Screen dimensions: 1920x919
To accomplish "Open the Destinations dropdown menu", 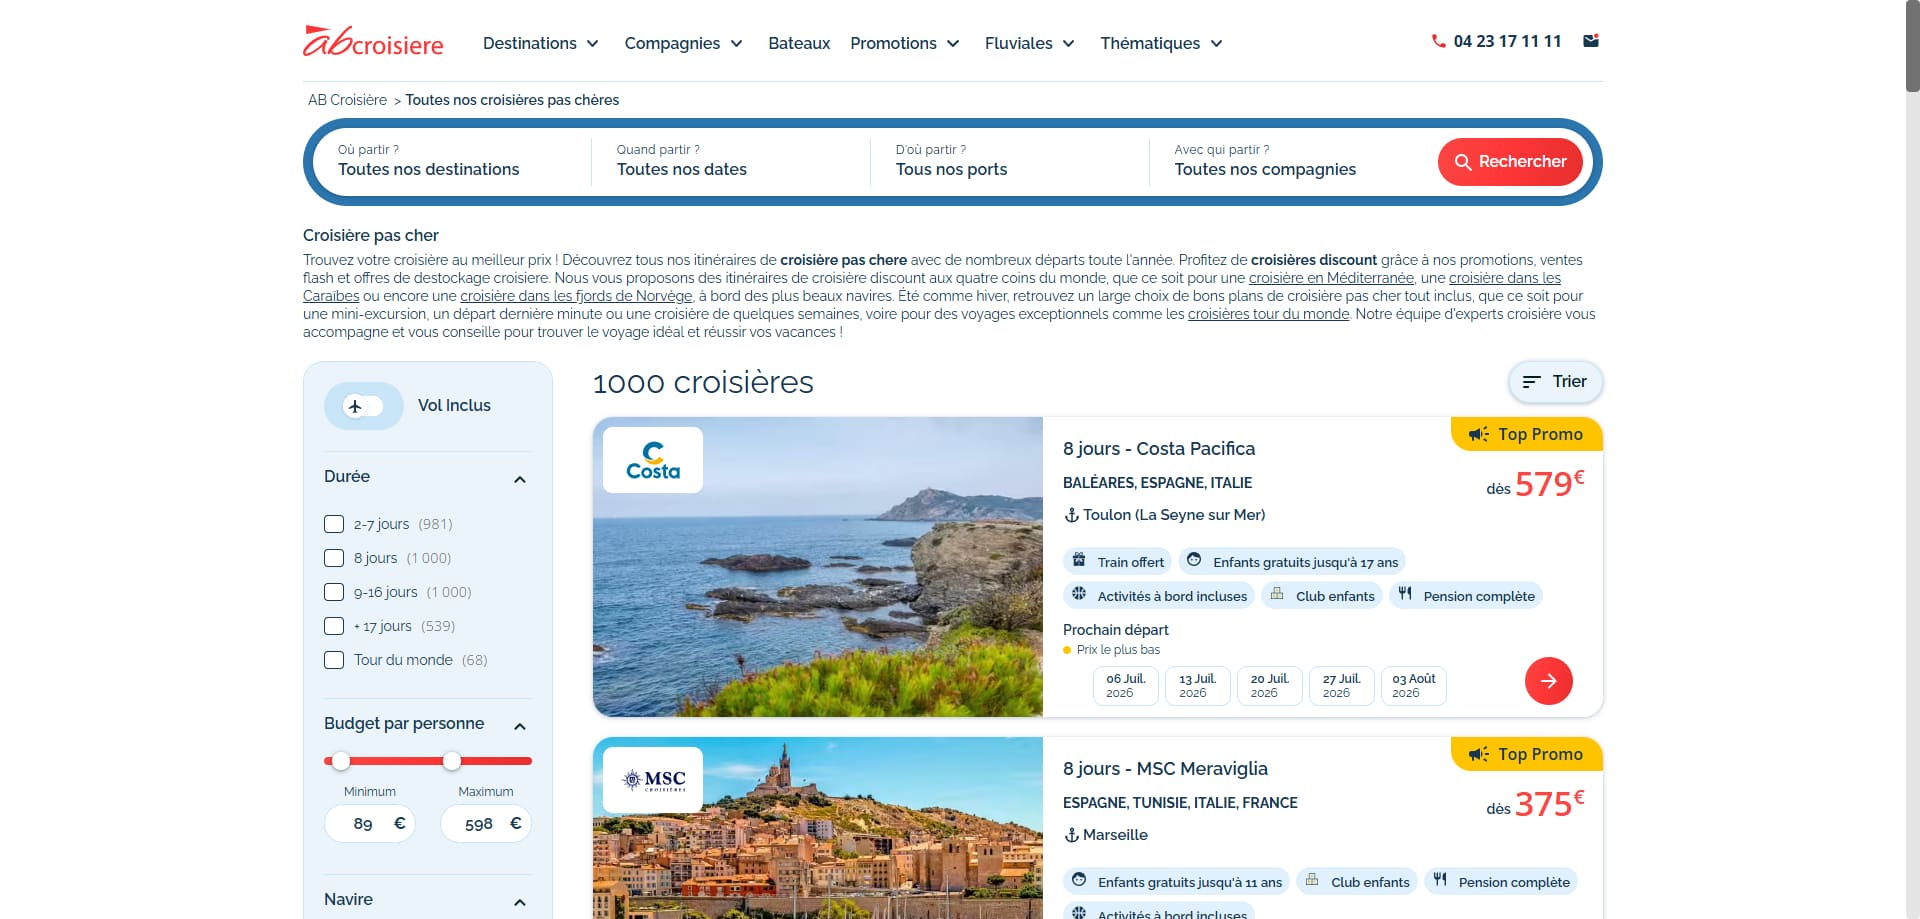I will (541, 43).
